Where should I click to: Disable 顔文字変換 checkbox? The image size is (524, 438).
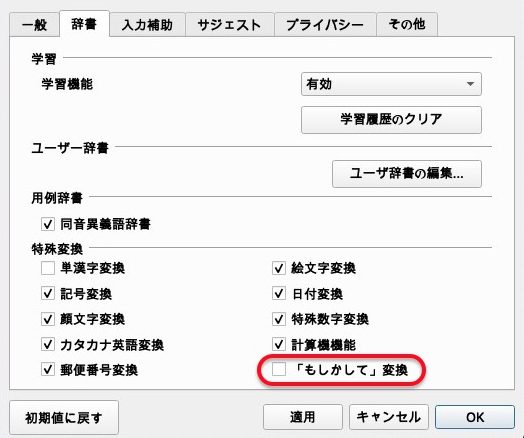pyautogui.click(x=48, y=319)
